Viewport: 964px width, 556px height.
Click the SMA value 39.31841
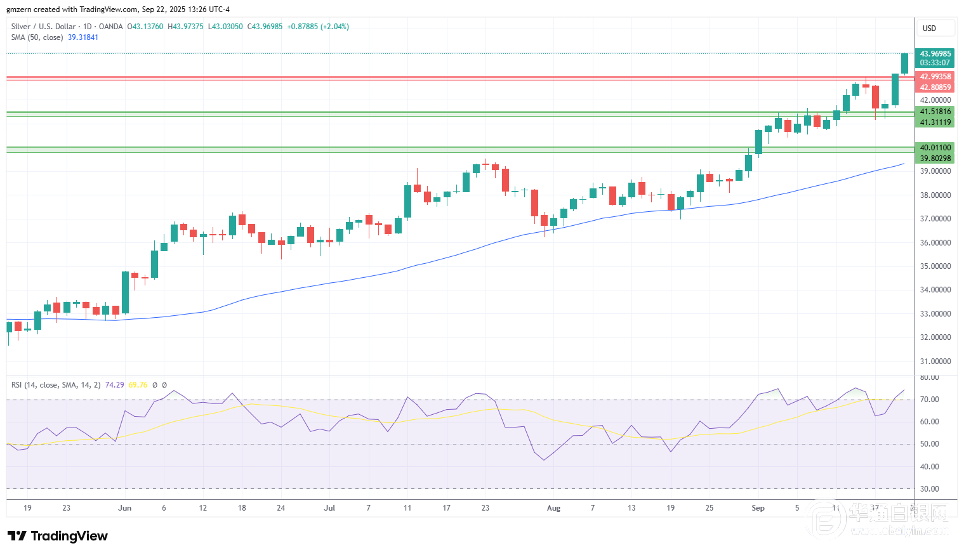[x=83, y=38]
